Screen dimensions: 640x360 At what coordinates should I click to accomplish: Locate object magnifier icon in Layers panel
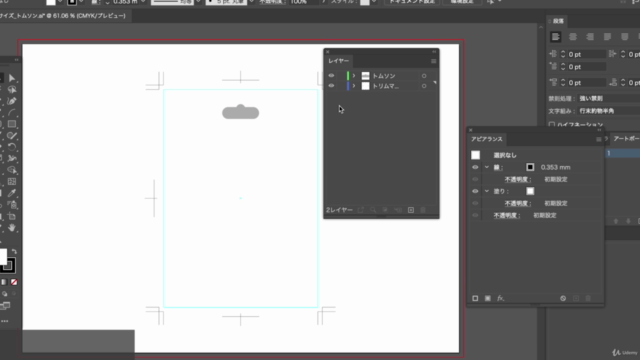click(x=373, y=210)
